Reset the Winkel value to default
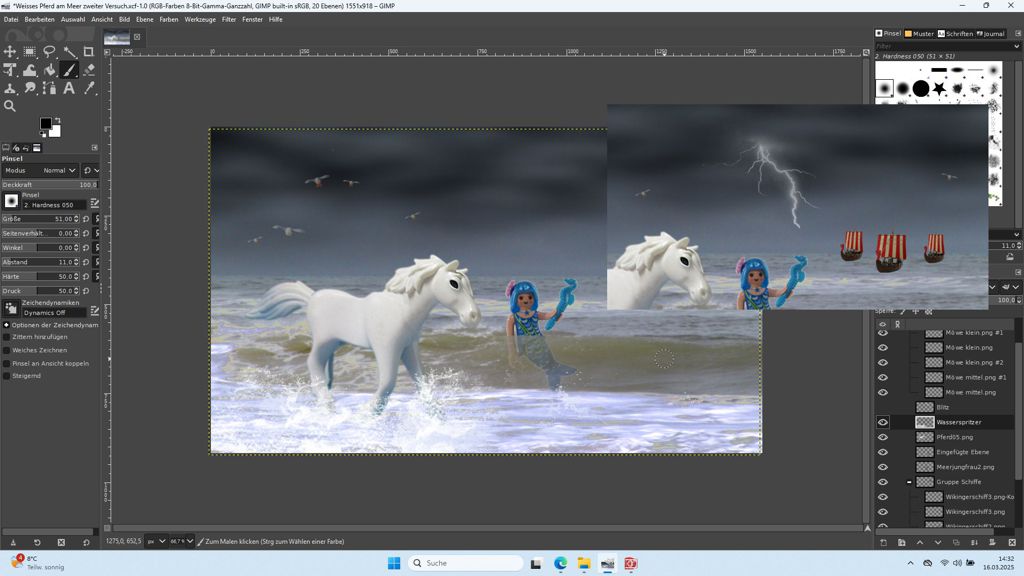This screenshot has height=576, width=1024. [86, 248]
